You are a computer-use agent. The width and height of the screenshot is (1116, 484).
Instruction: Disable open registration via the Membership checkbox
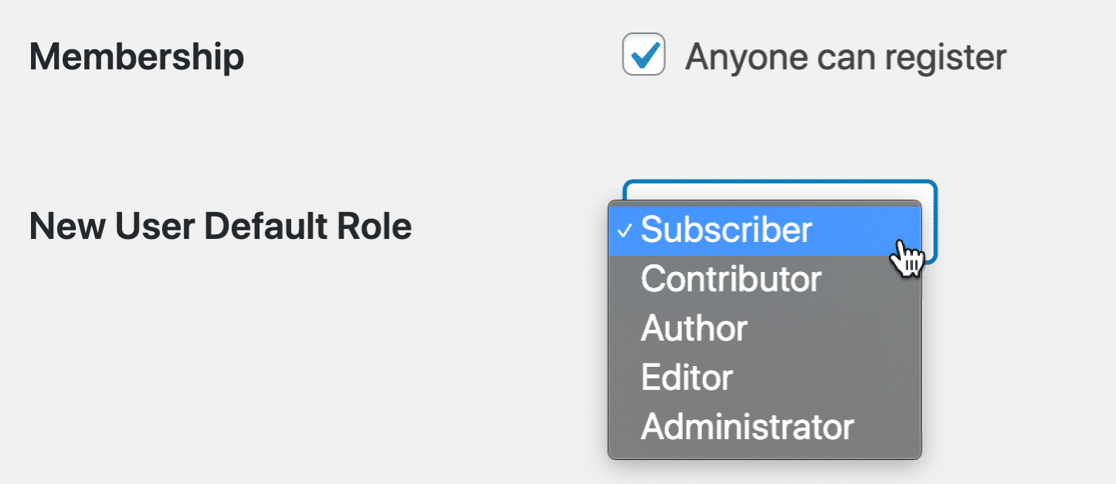644,55
